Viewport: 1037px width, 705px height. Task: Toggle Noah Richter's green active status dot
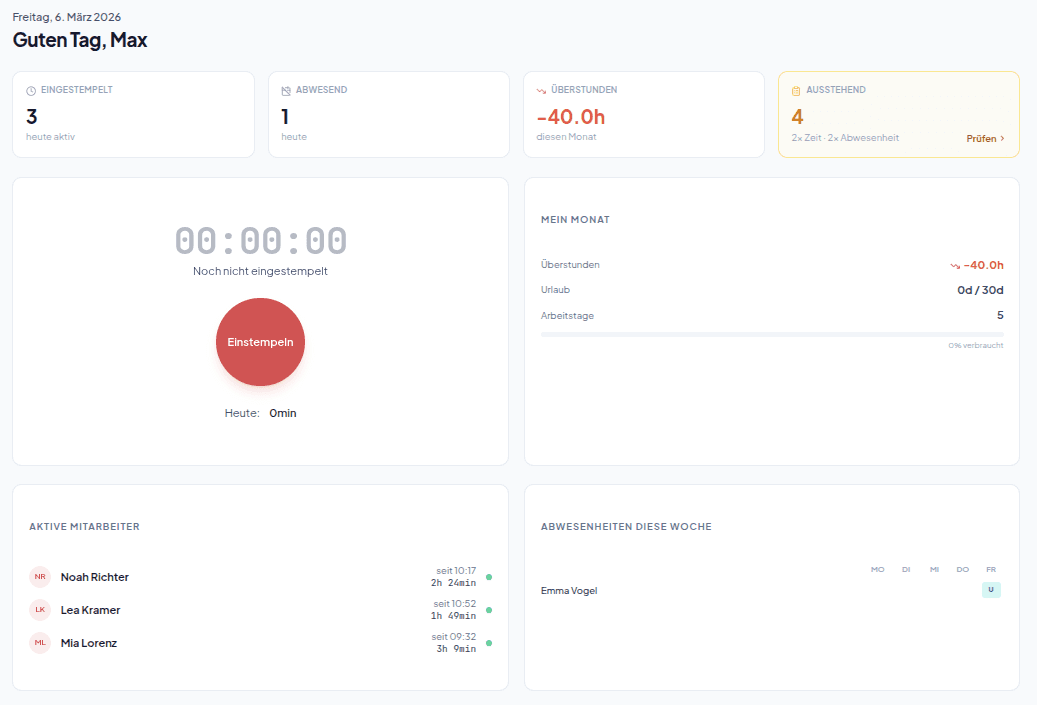click(x=487, y=577)
